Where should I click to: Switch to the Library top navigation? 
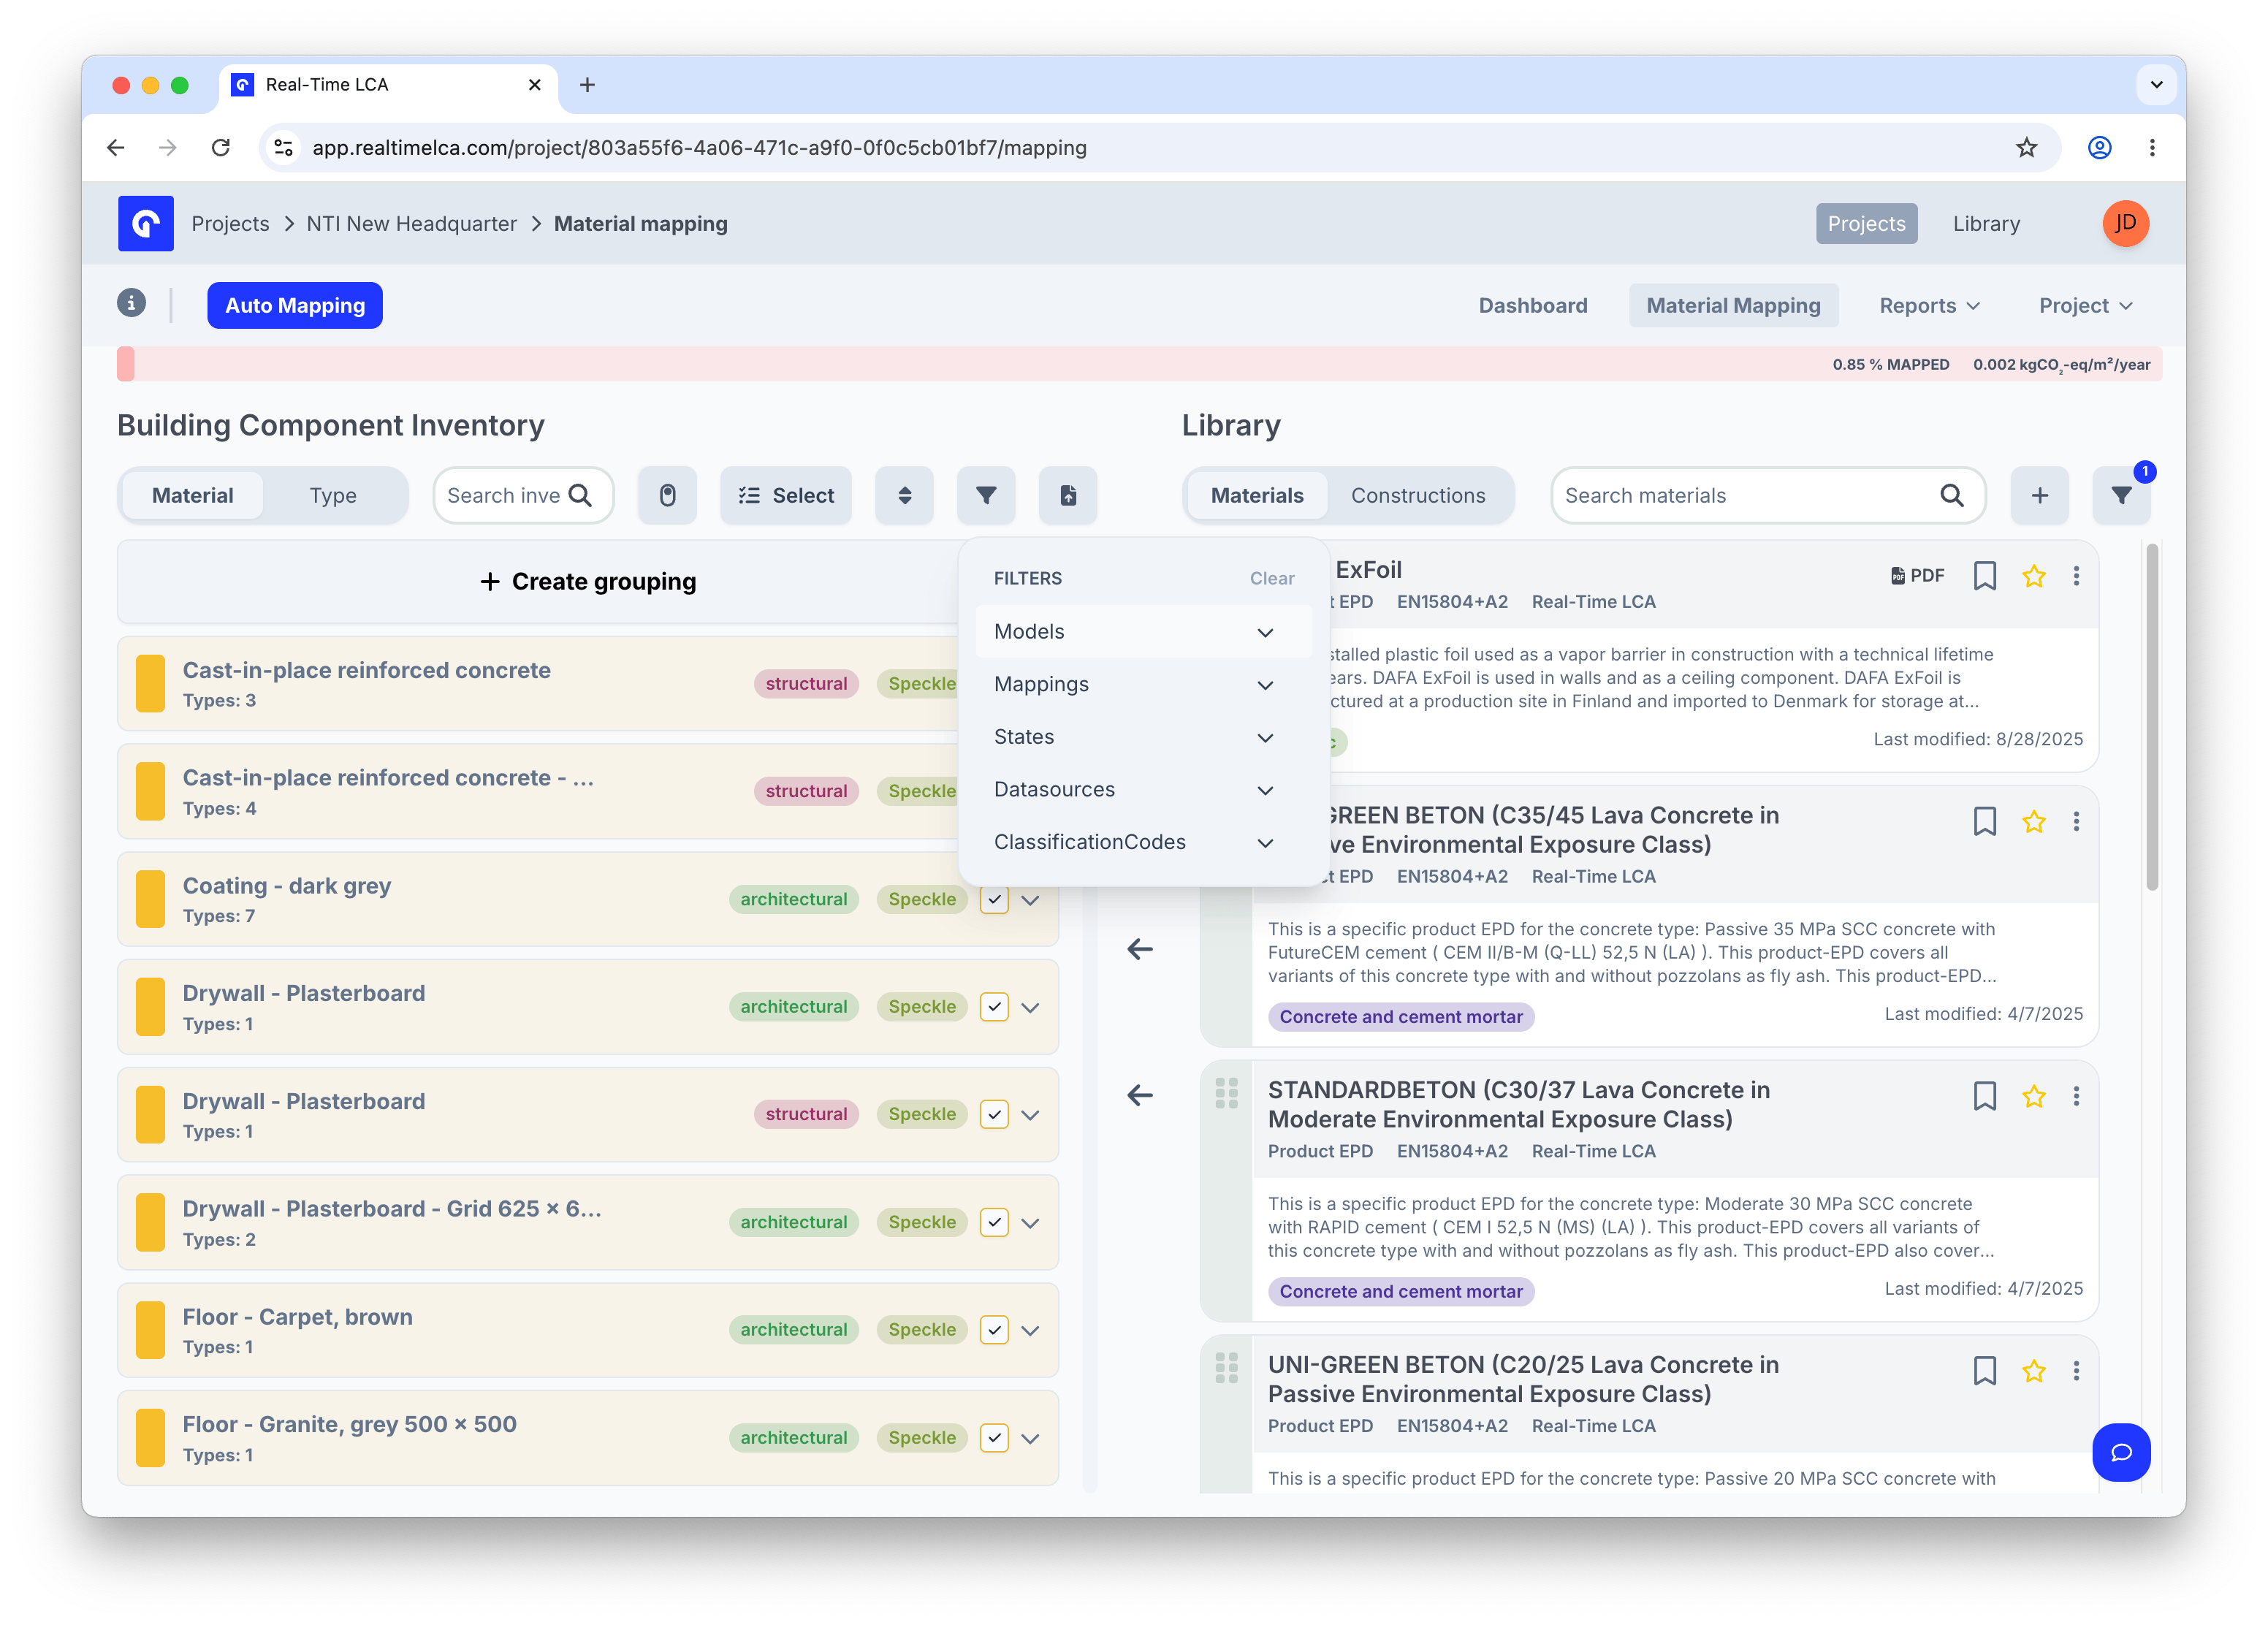click(1986, 223)
